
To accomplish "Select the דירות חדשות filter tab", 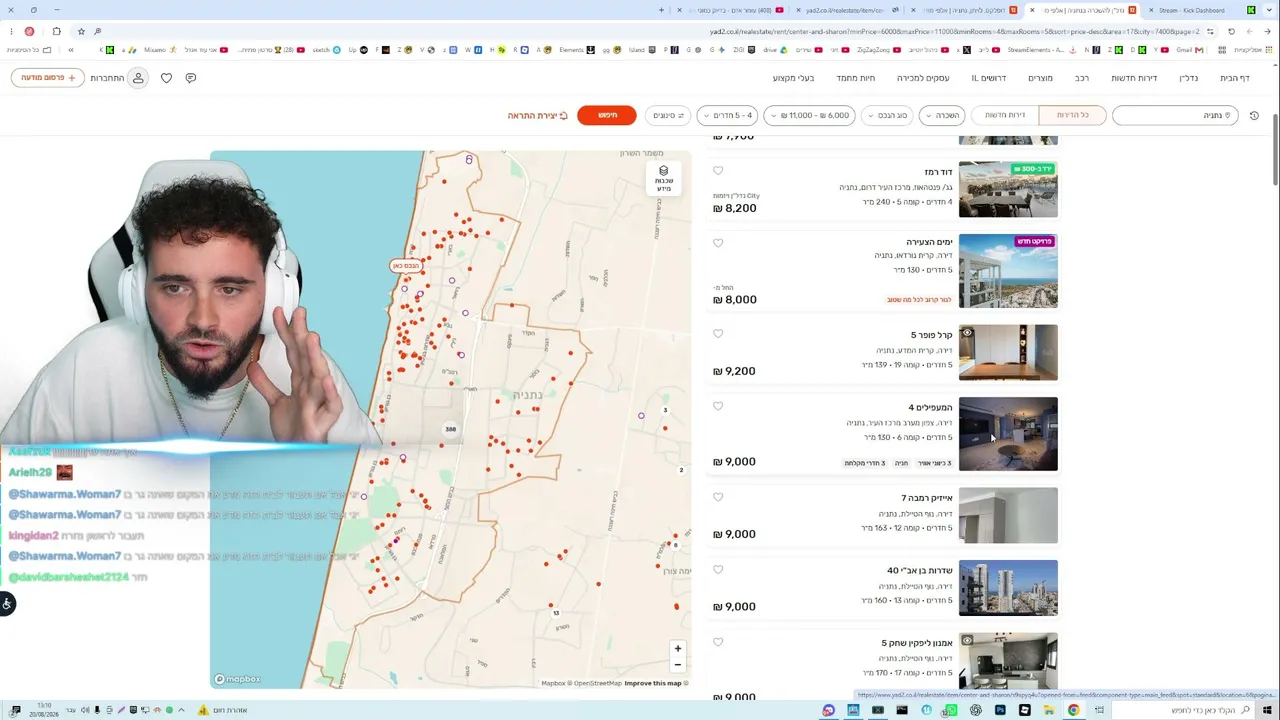I will 1005,116.
